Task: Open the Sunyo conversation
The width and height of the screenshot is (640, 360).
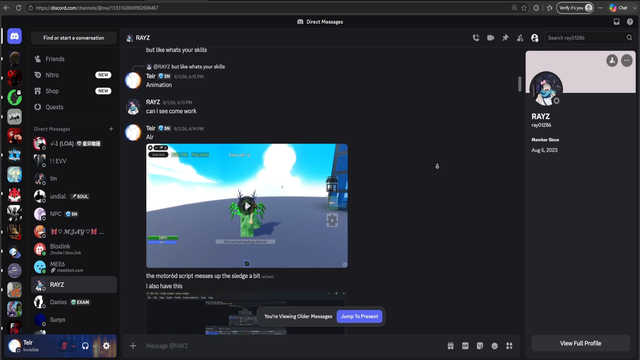Action: point(73,320)
